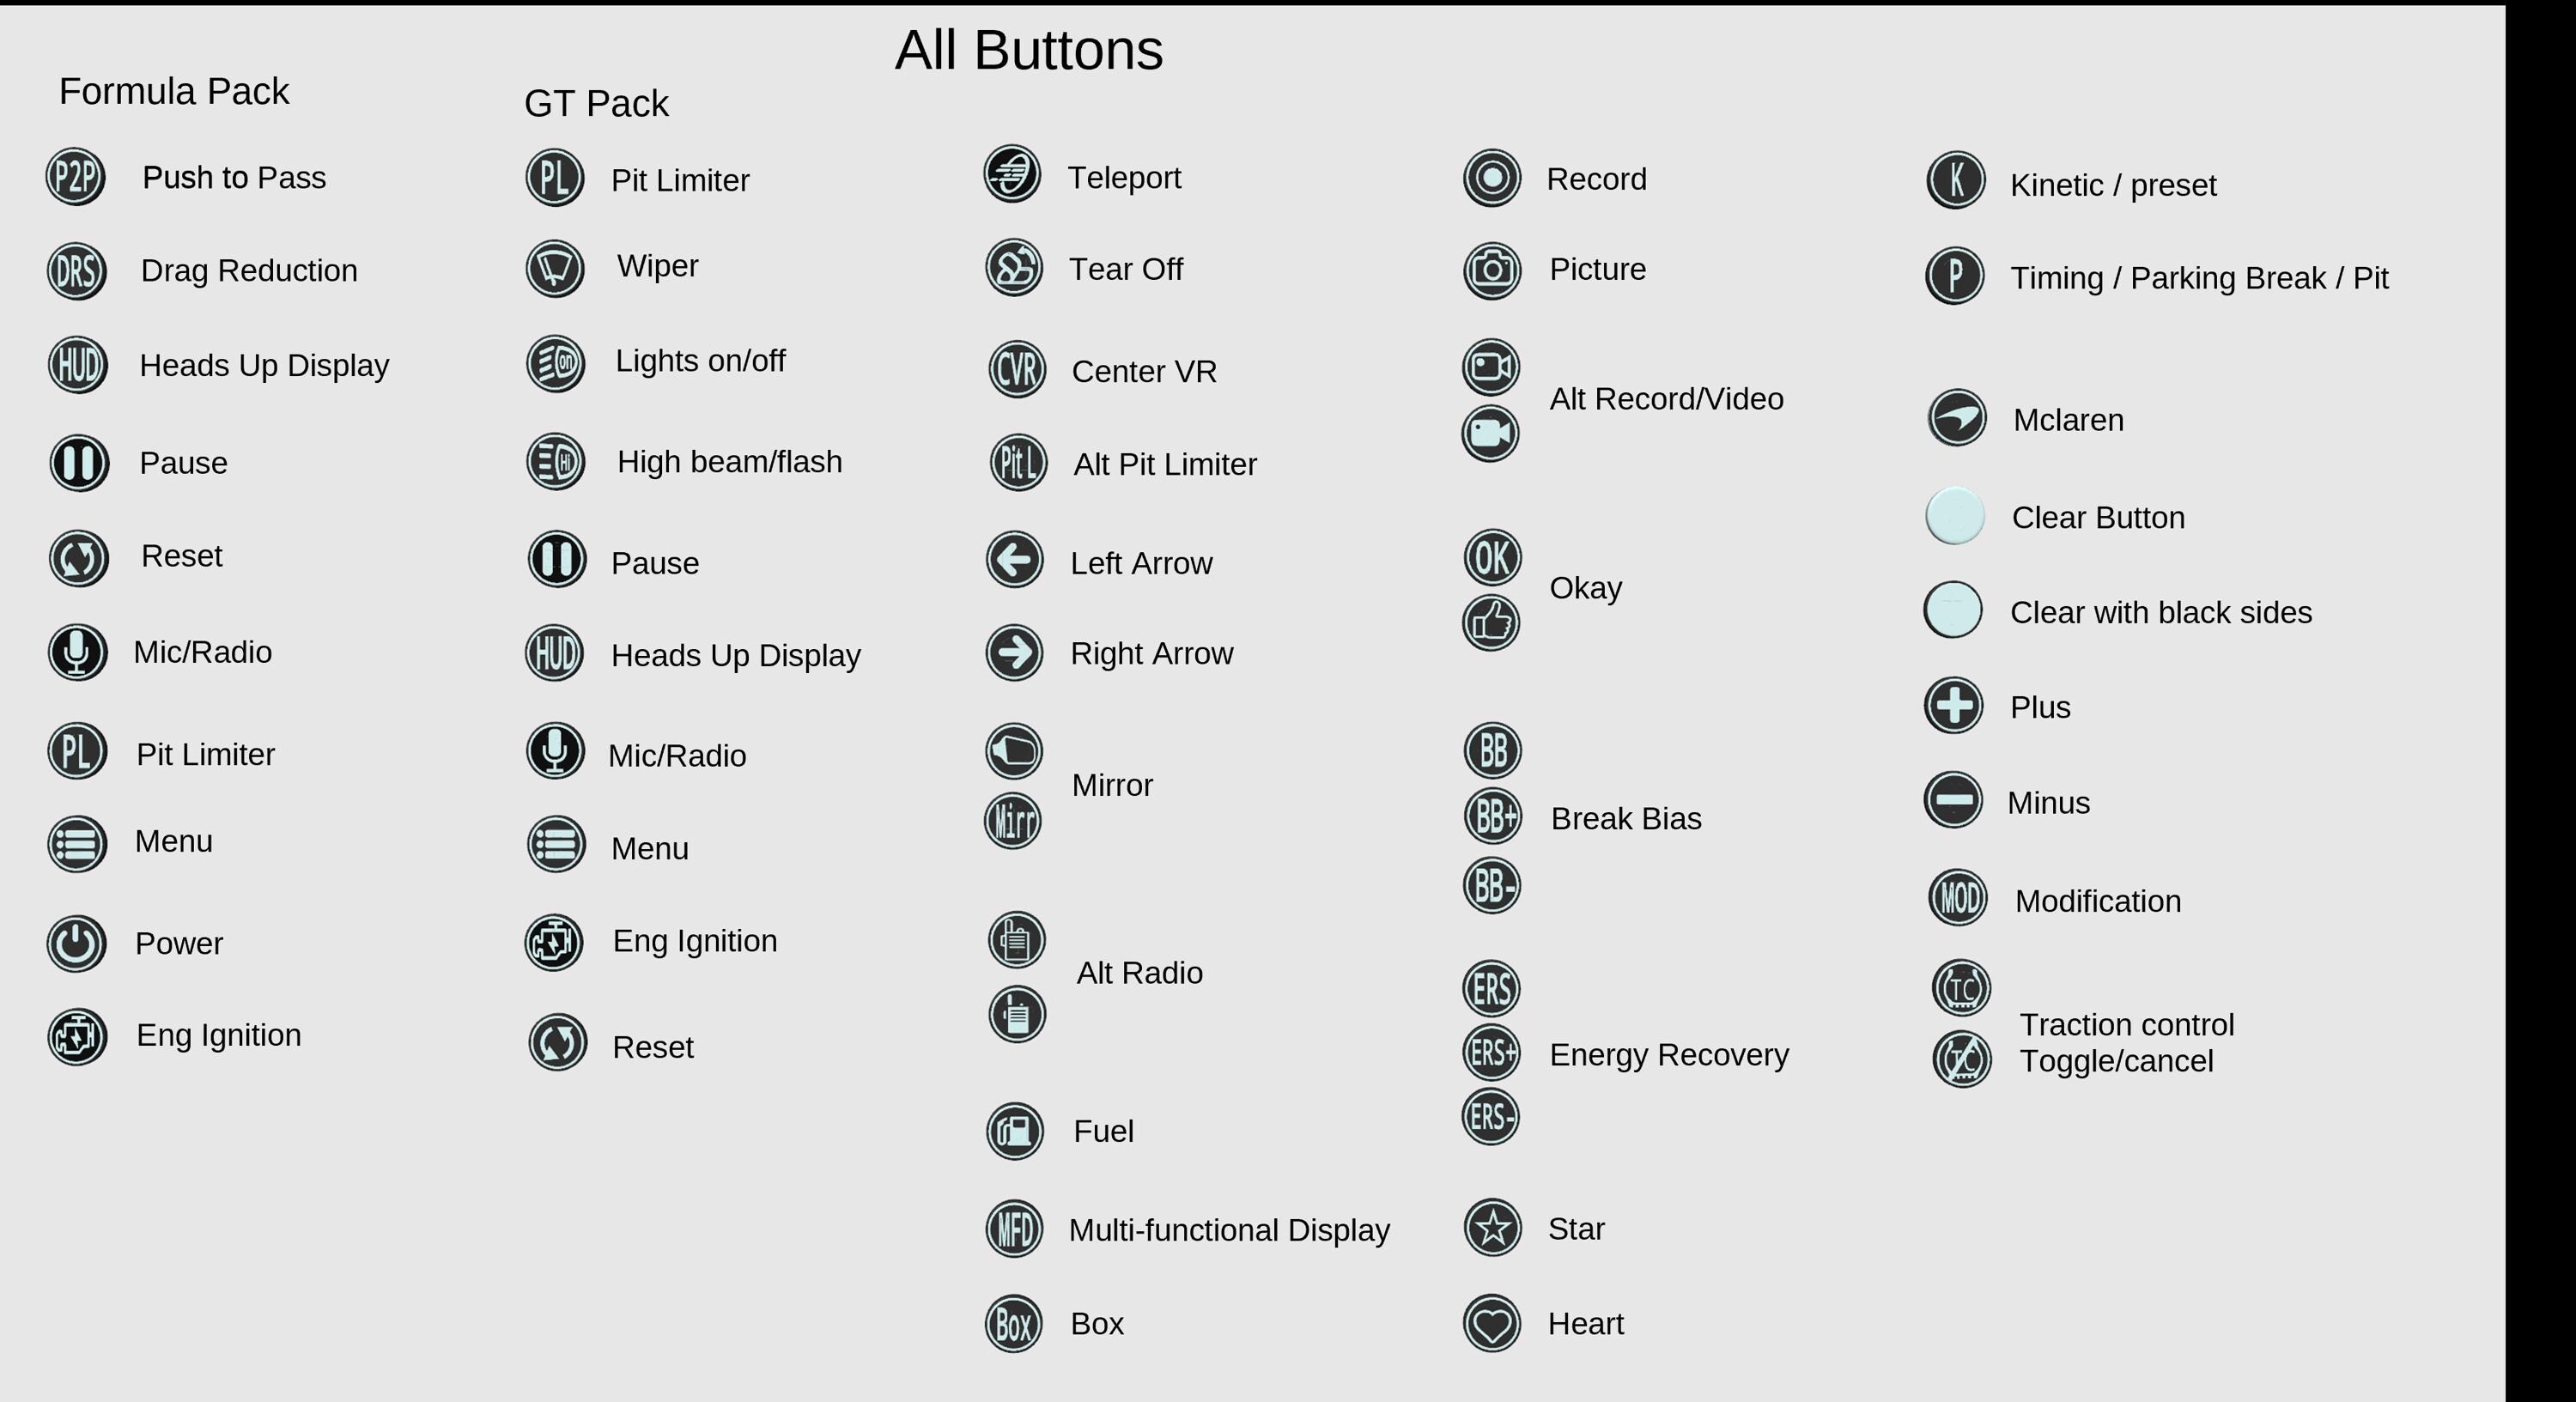Click the Picture camera icon
Viewport: 2576px width, 1402px height.
(1492, 270)
